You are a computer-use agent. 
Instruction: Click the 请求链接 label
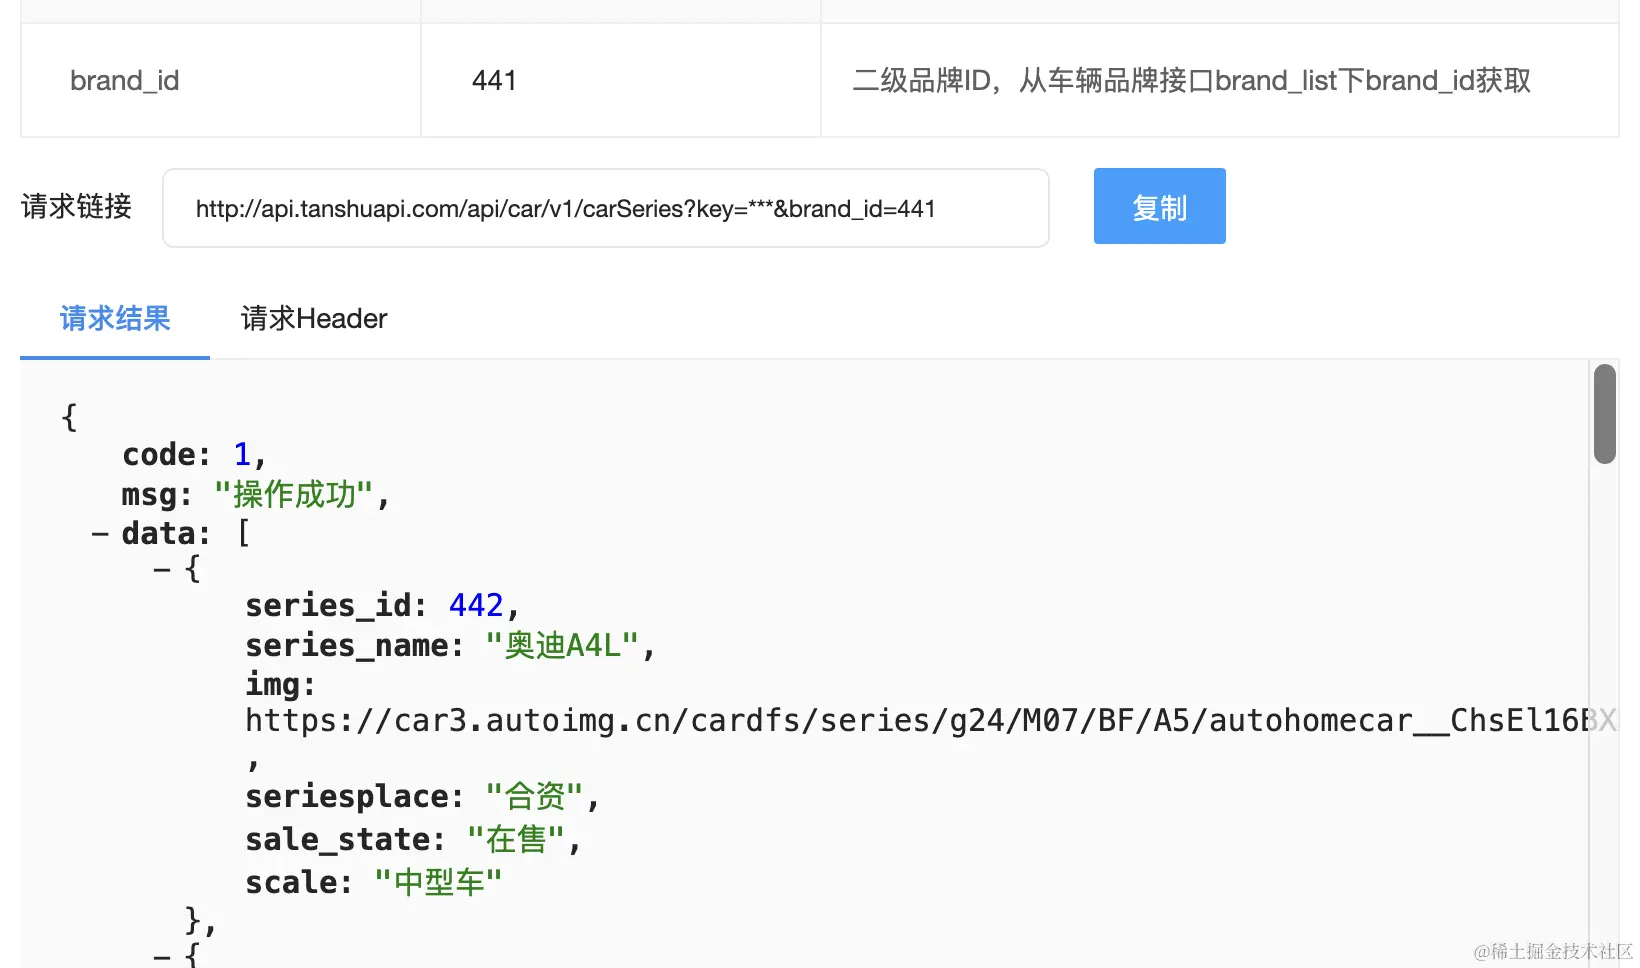point(77,207)
